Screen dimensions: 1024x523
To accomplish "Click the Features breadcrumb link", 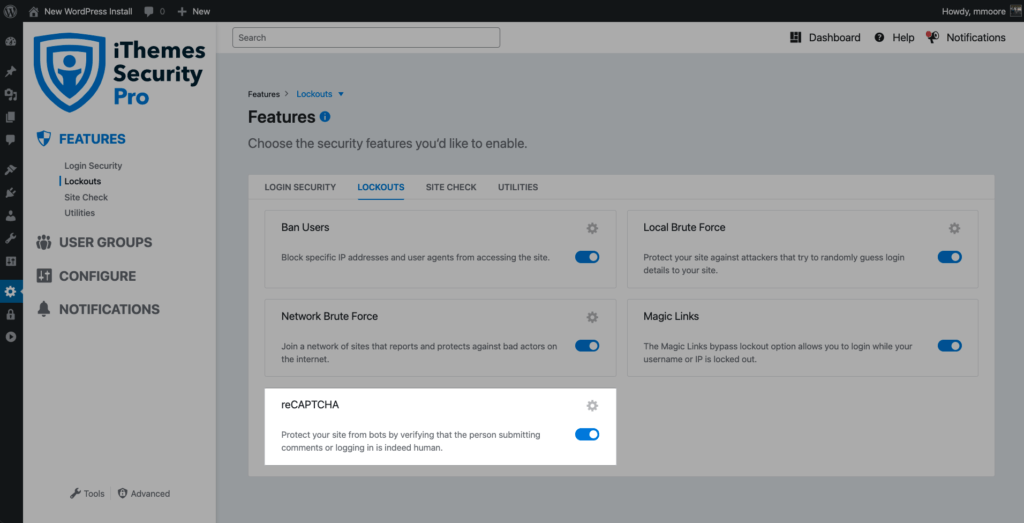I will coord(264,94).
